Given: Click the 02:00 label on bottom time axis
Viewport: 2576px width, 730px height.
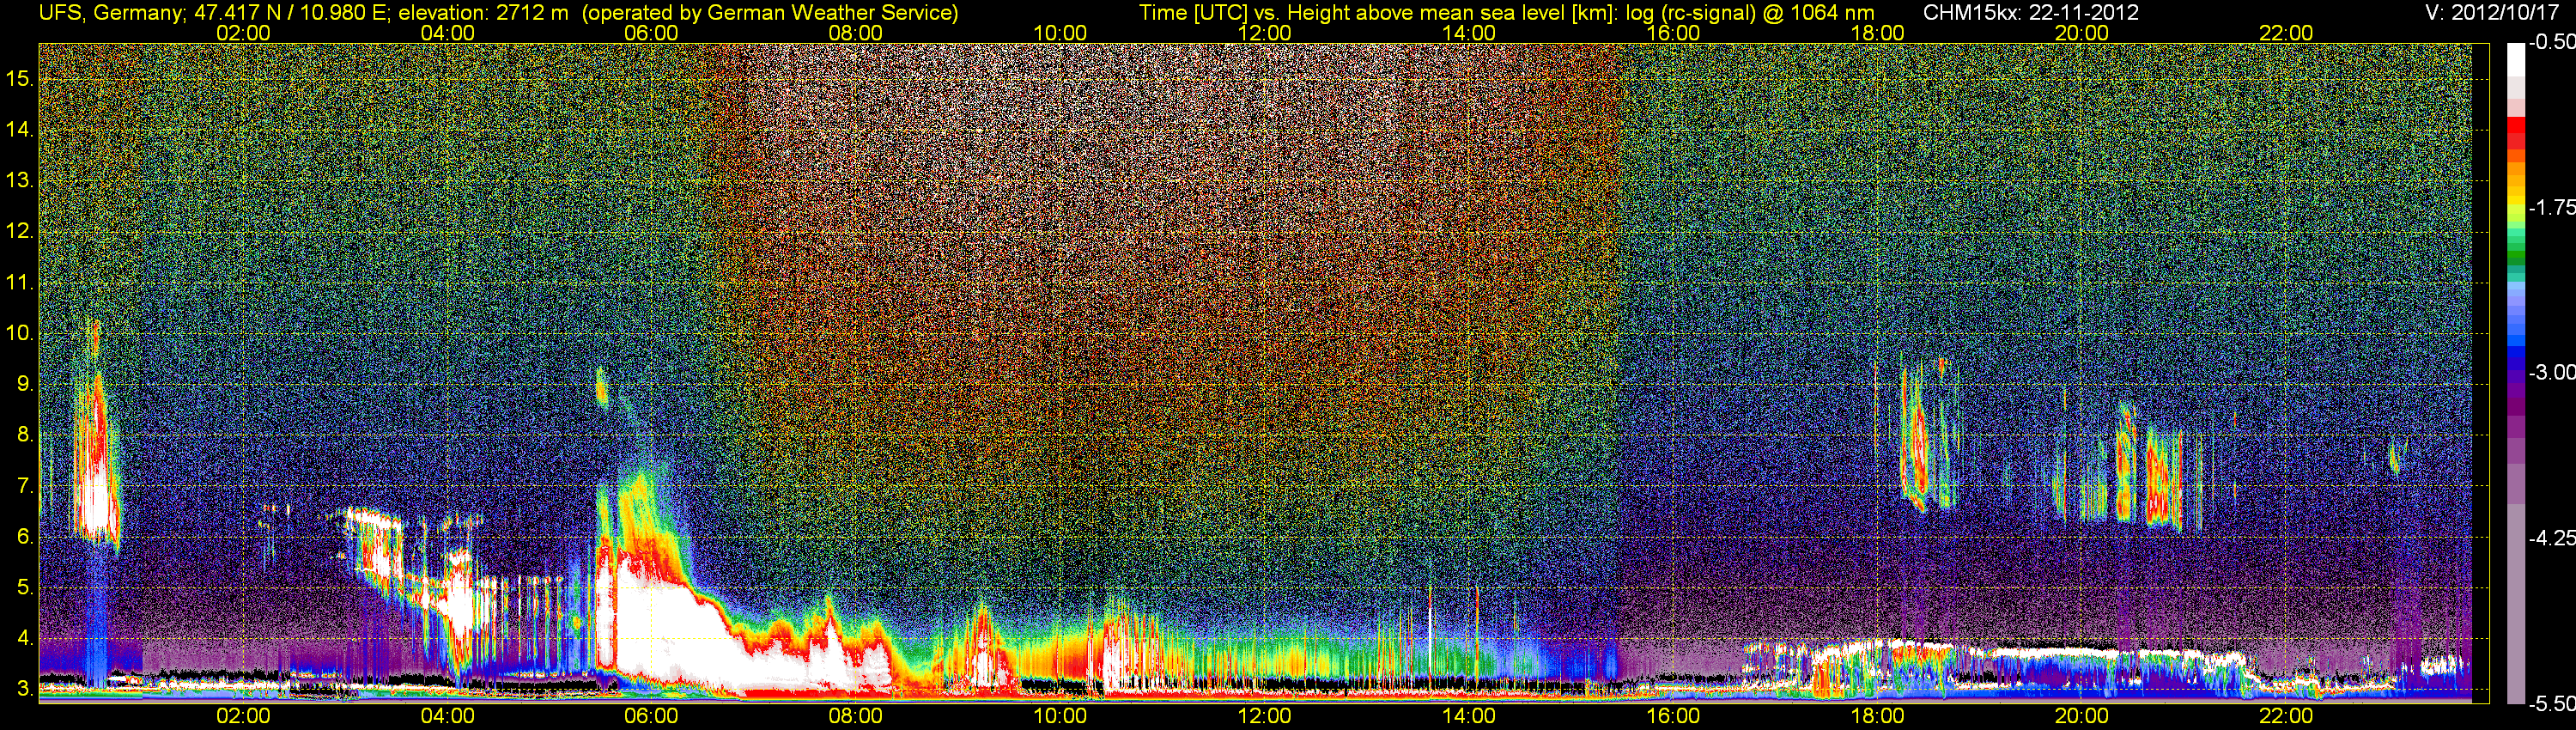Looking at the screenshot, I should pos(243,716).
